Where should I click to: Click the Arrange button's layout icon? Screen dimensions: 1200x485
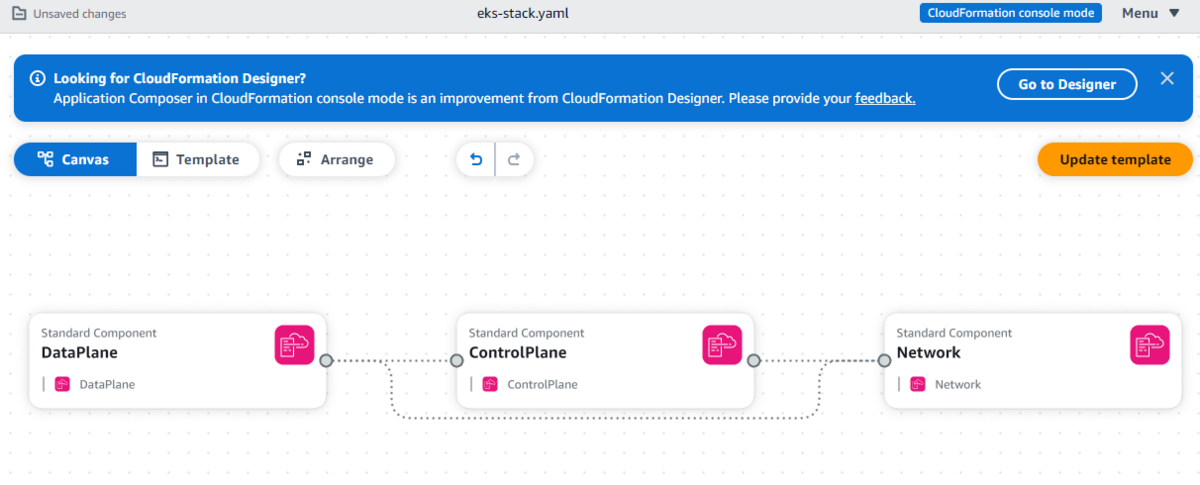(304, 159)
